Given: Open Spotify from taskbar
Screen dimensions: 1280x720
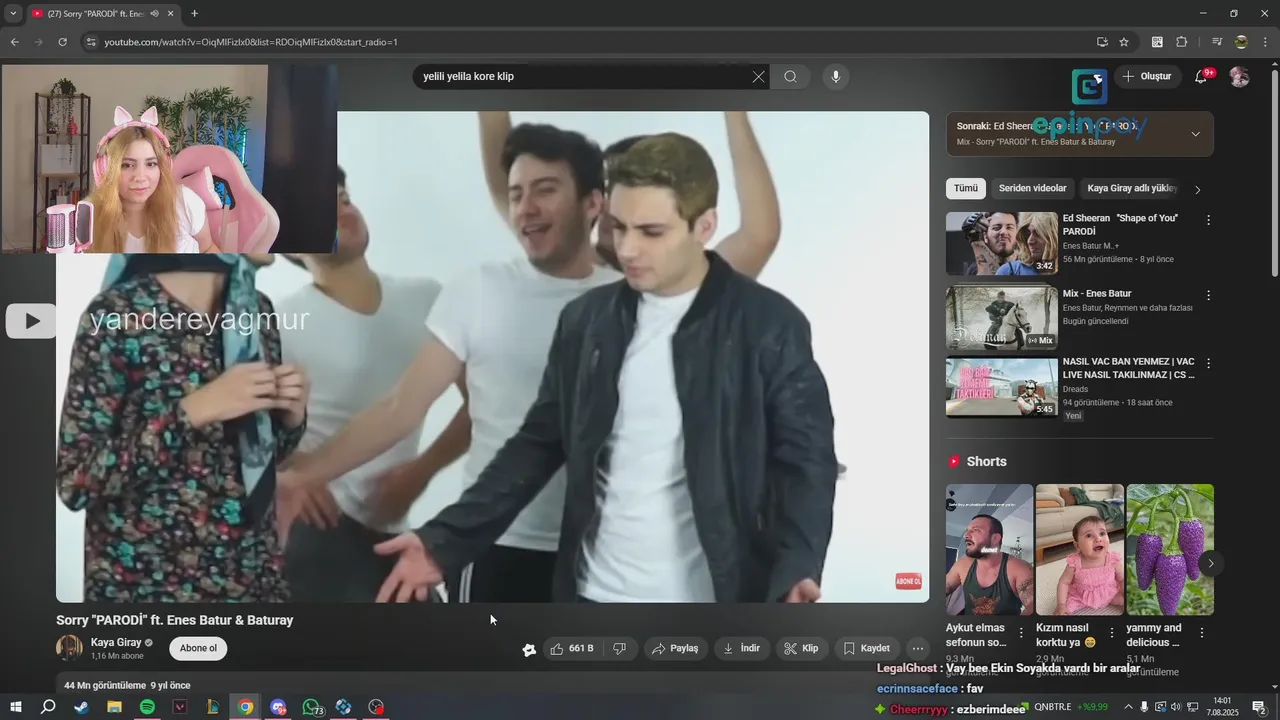Looking at the screenshot, I should (147, 707).
